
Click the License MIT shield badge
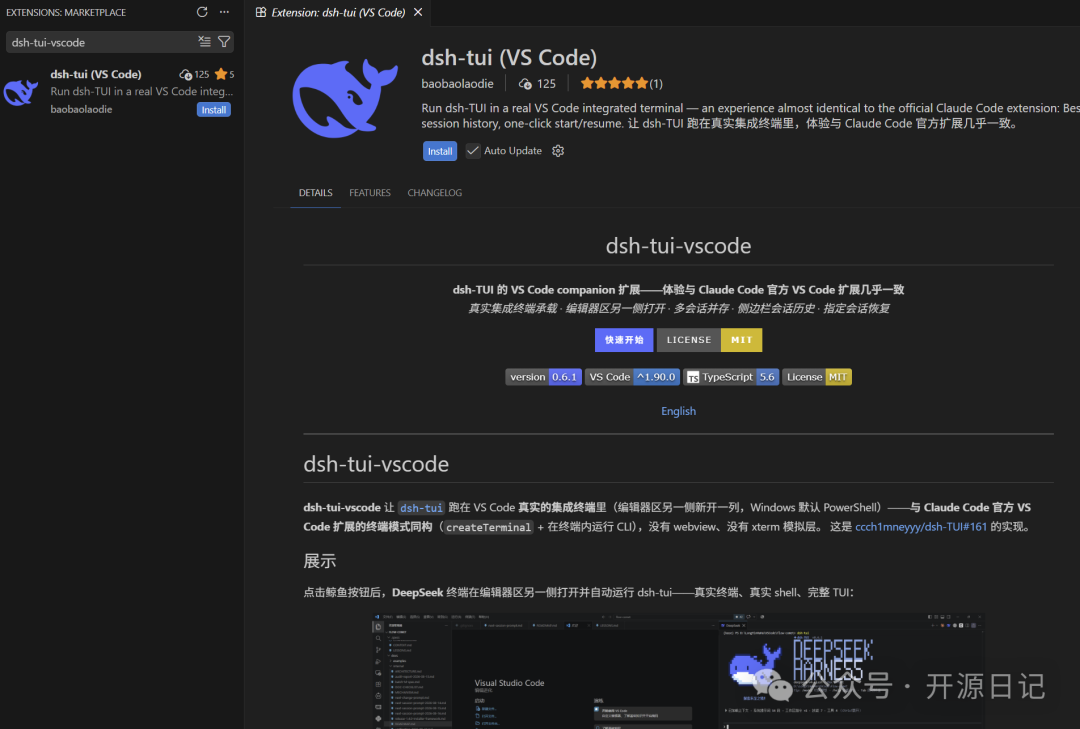point(817,377)
